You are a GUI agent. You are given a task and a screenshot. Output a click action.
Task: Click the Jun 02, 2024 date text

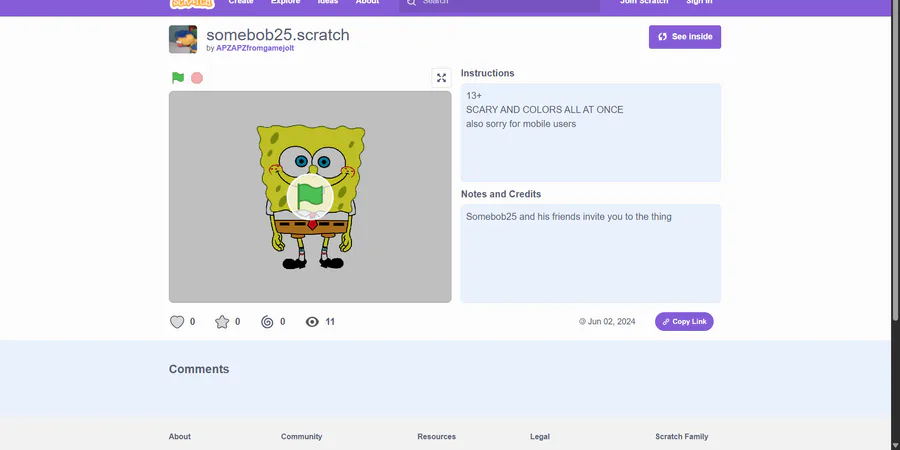pyautogui.click(x=611, y=321)
